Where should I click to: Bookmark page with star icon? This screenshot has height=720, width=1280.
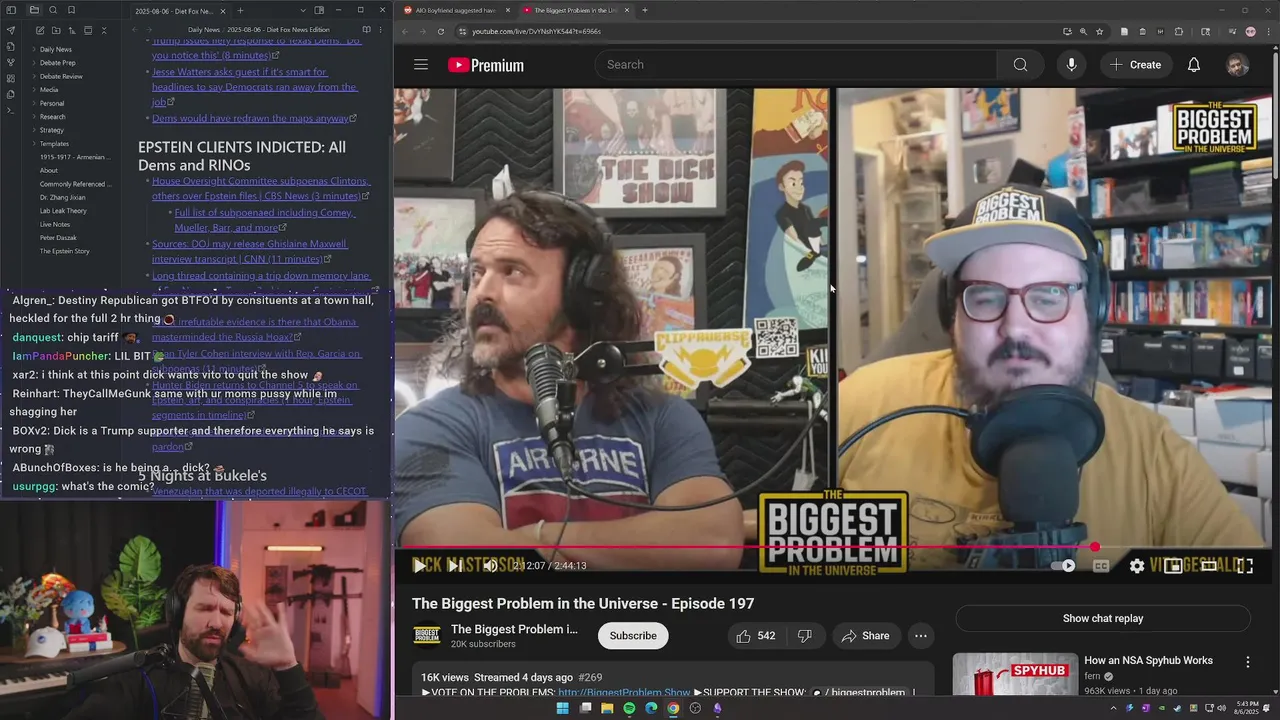pyautogui.click(x=1101, y=31)
